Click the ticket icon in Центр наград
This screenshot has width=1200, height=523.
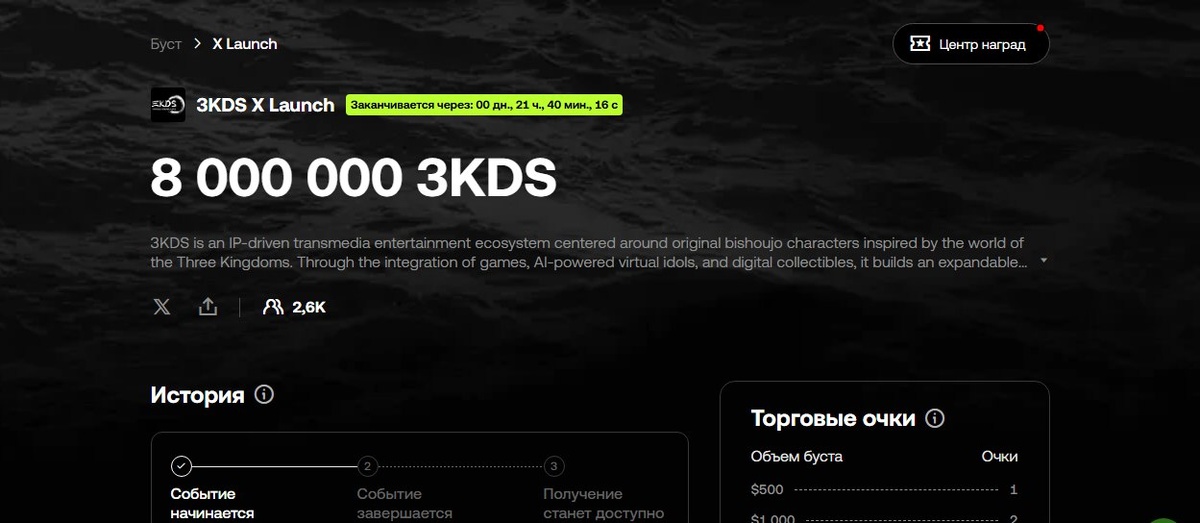(919, 44)
